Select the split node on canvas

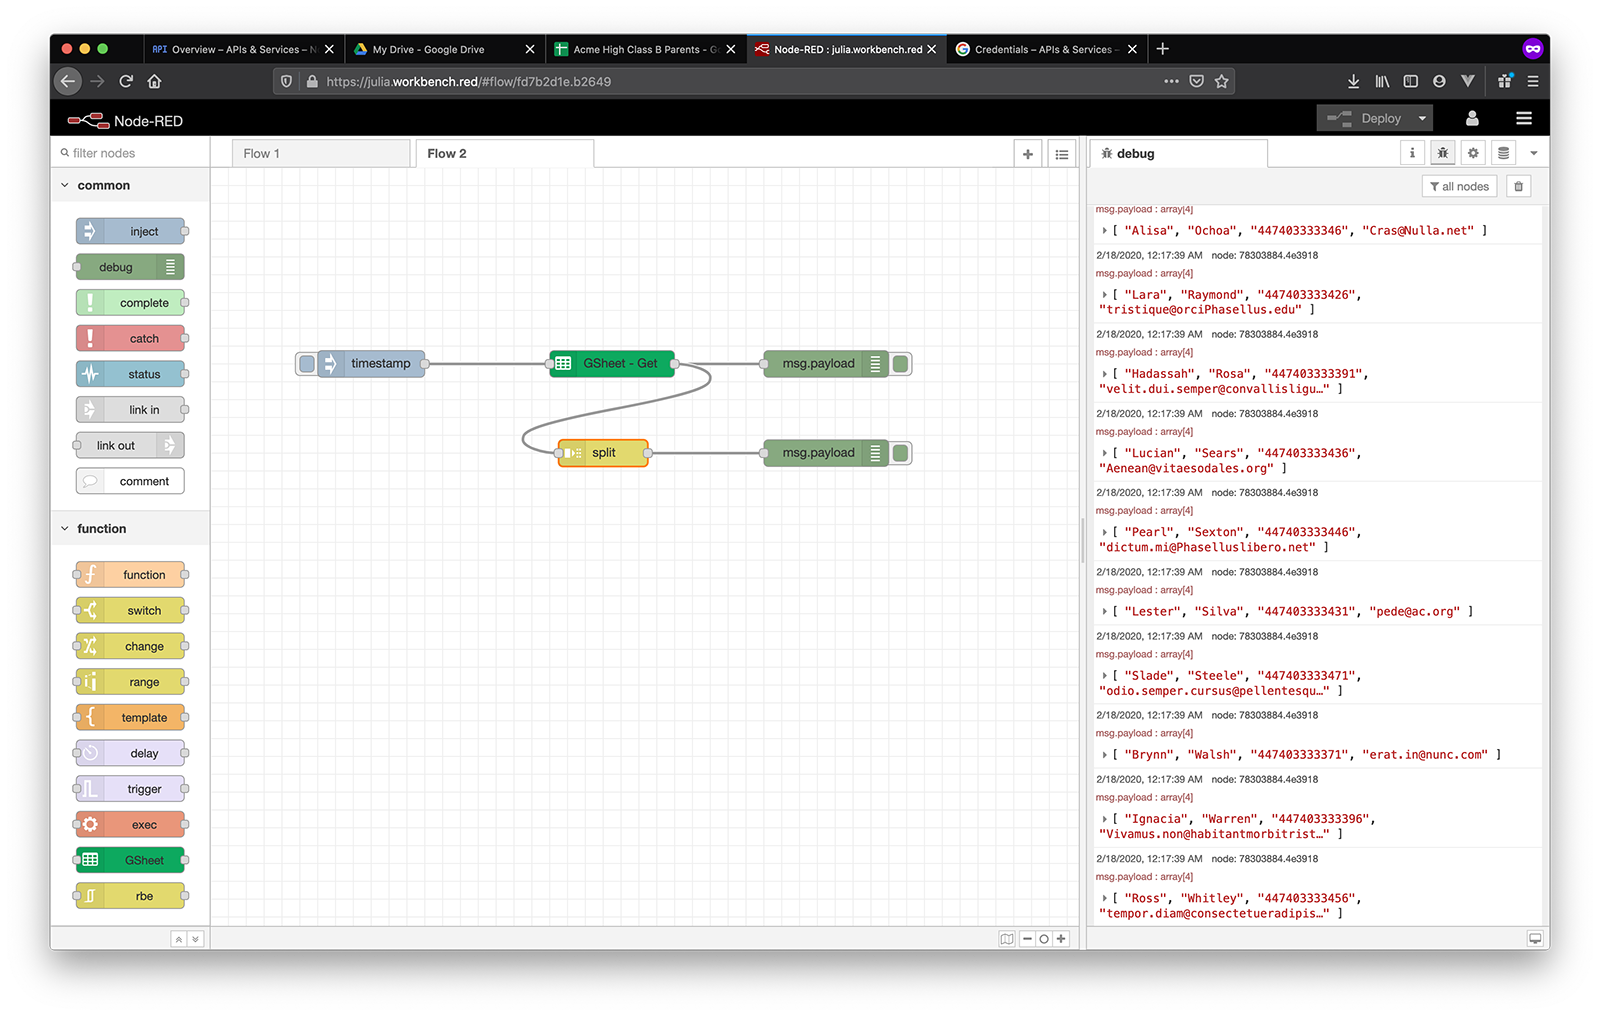tap(603, 453)
